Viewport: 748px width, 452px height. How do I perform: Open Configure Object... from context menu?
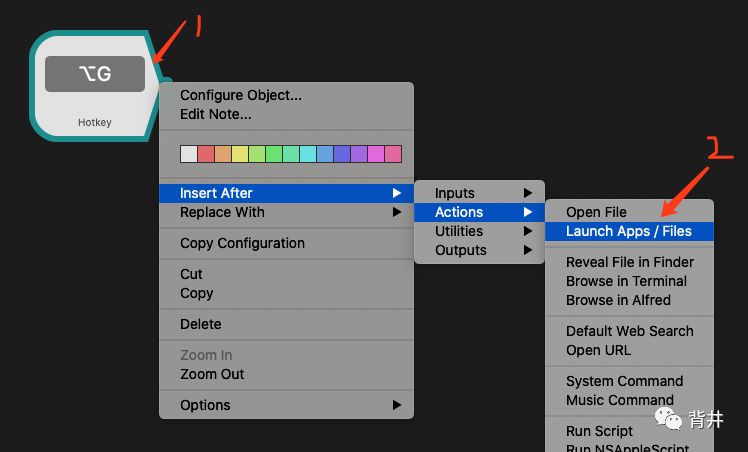241,96
